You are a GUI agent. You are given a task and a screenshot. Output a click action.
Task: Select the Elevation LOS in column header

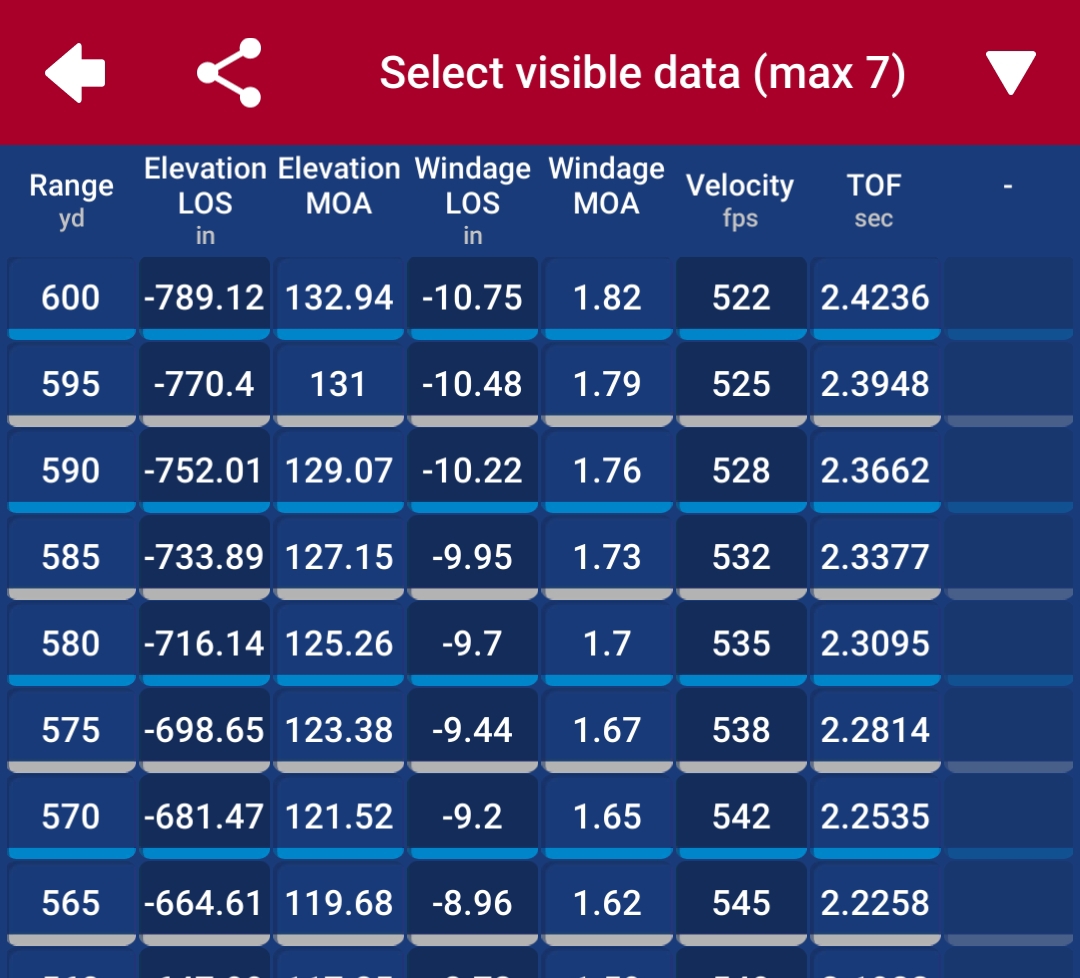[205, 200]
